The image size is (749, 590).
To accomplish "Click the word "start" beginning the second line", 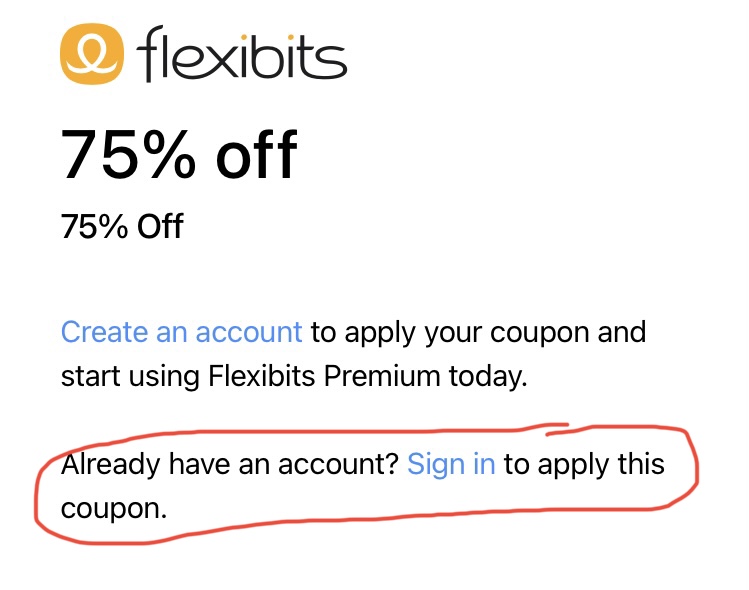I will [x=90, y=377].
